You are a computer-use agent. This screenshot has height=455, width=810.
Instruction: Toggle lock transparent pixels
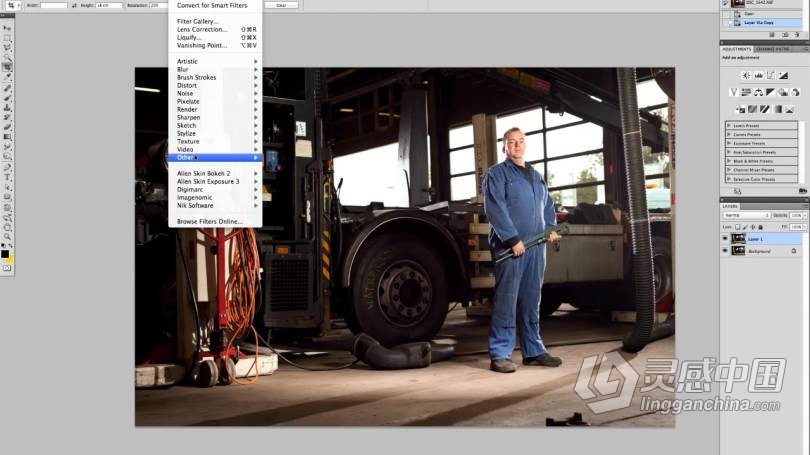738,227
